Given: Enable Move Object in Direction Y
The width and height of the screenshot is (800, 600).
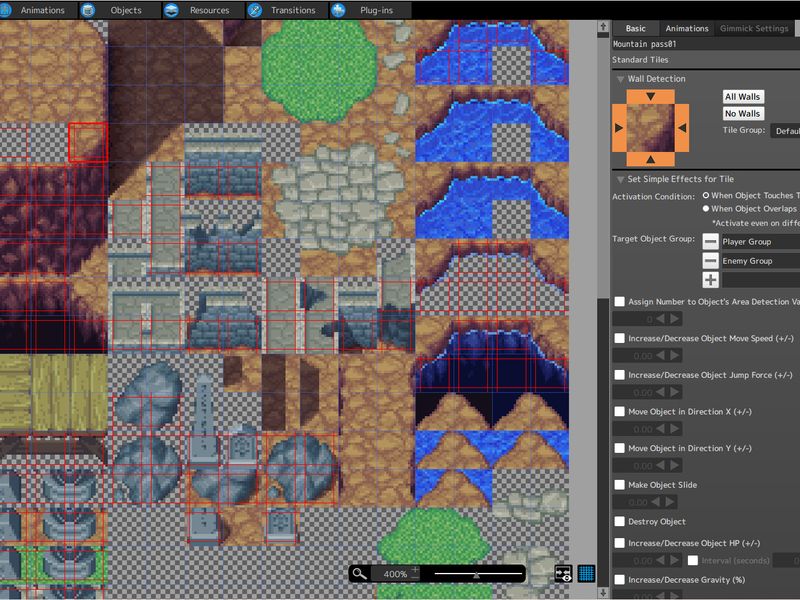Looking at the screenshot, I should pos(619,448).
